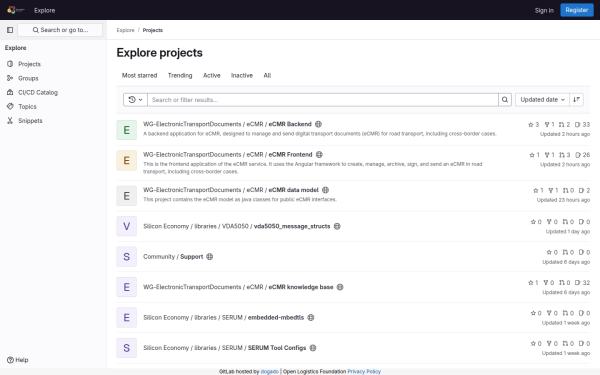Open Snippets in the sidebar
The width and height of the screenshot is (600, 375).
click(x=53, y=121)
